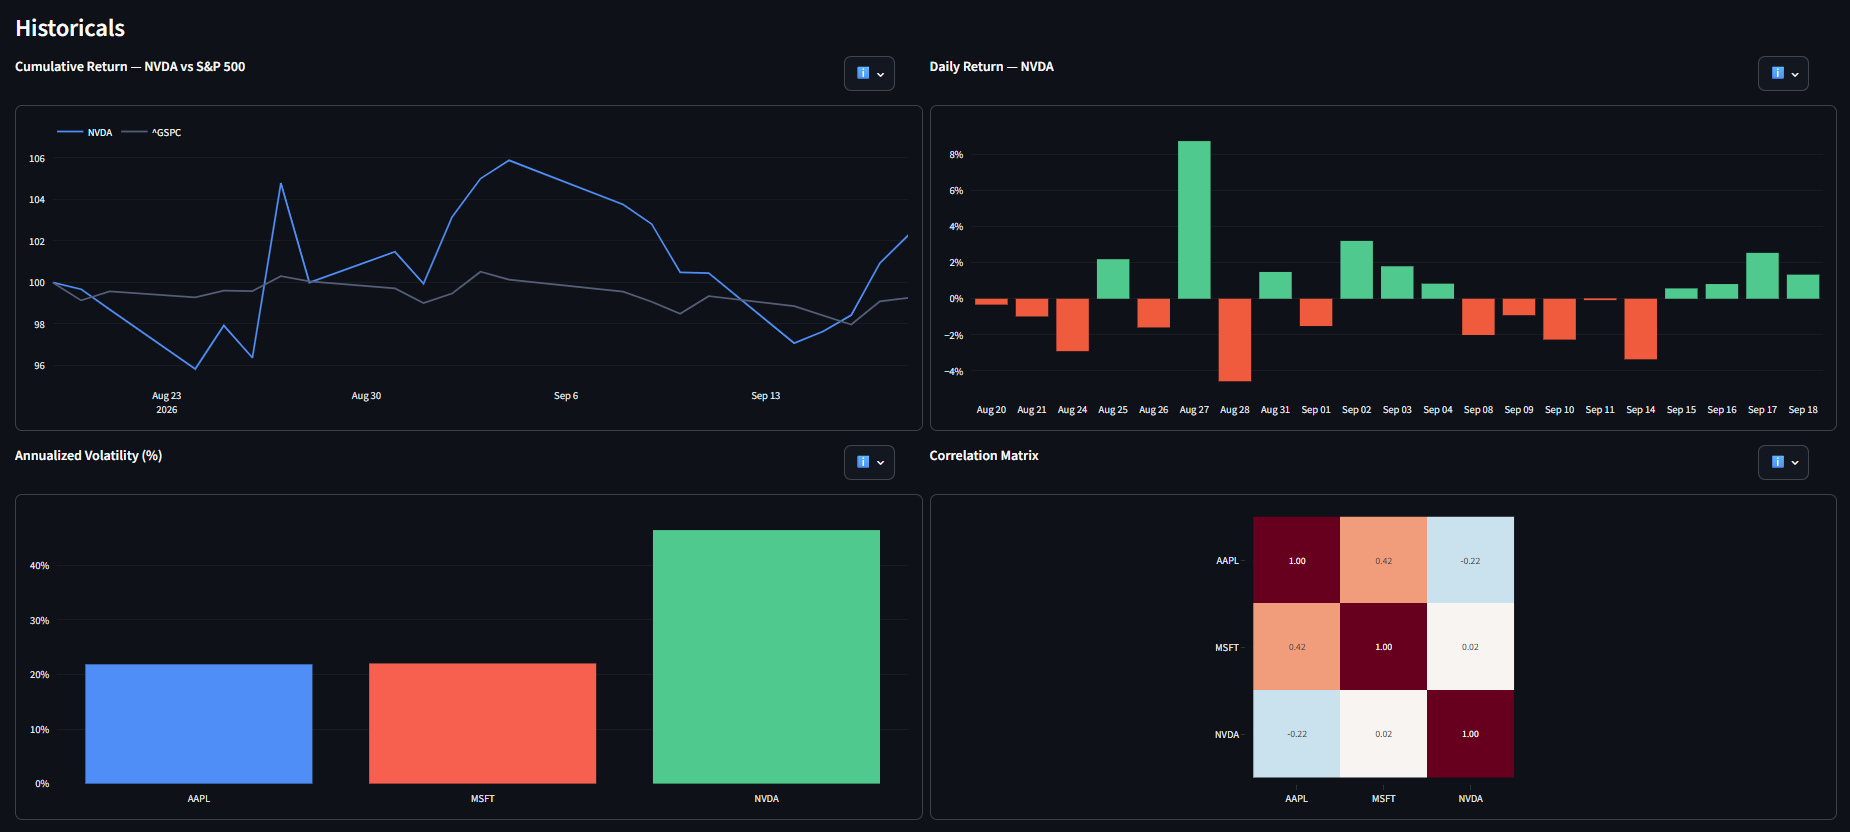Select the 1.00 cell in the NVDA row
This screenshot has height=832, width=1850.
click(1470, 734)
